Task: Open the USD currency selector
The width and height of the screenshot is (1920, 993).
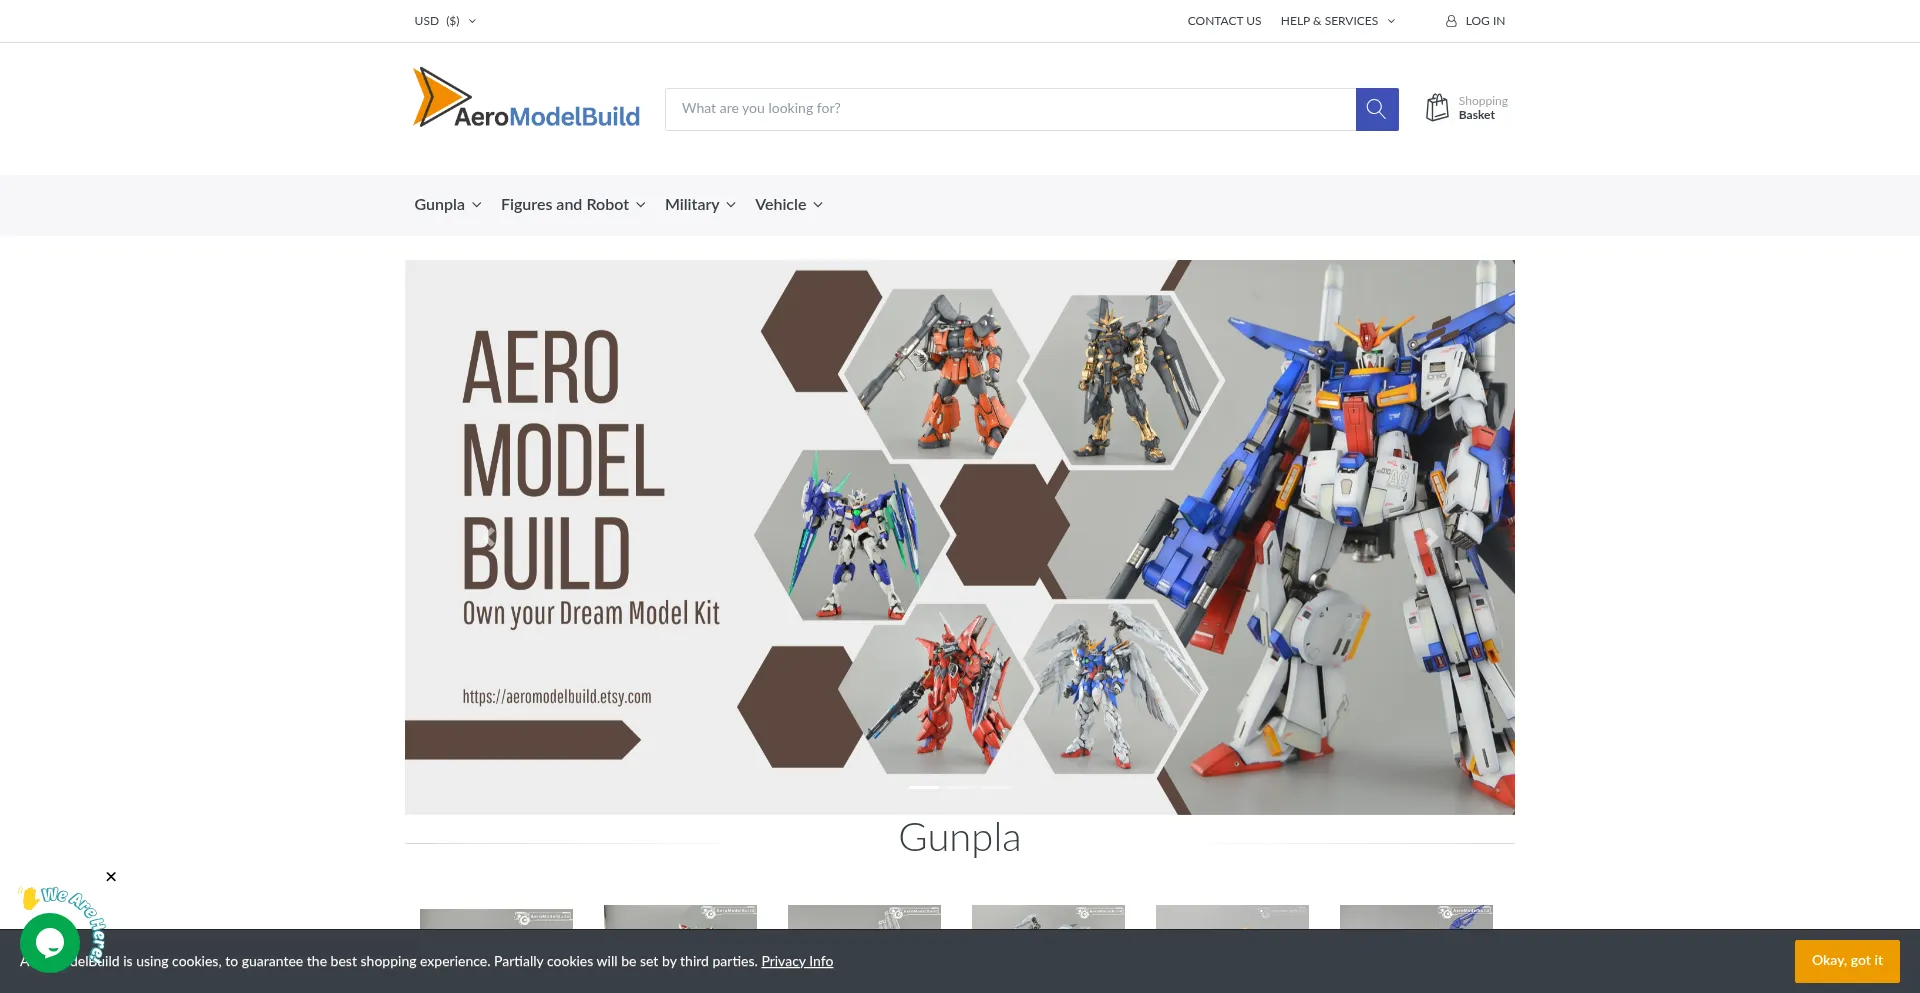Action: click(x=444, y=20)
